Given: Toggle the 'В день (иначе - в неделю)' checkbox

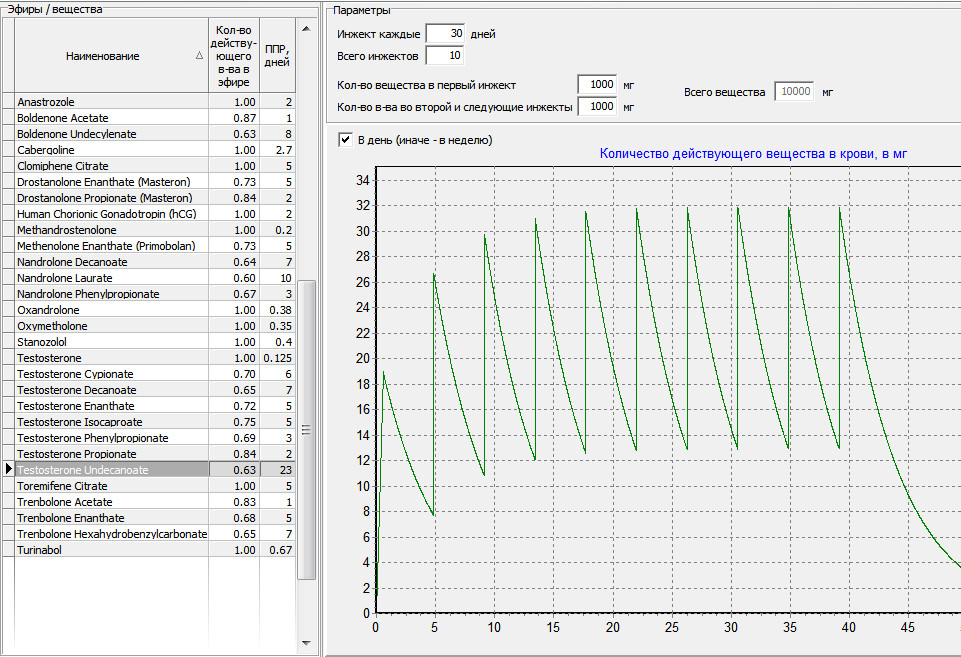Looking at the screenshot, I should [x=346, y=140].
